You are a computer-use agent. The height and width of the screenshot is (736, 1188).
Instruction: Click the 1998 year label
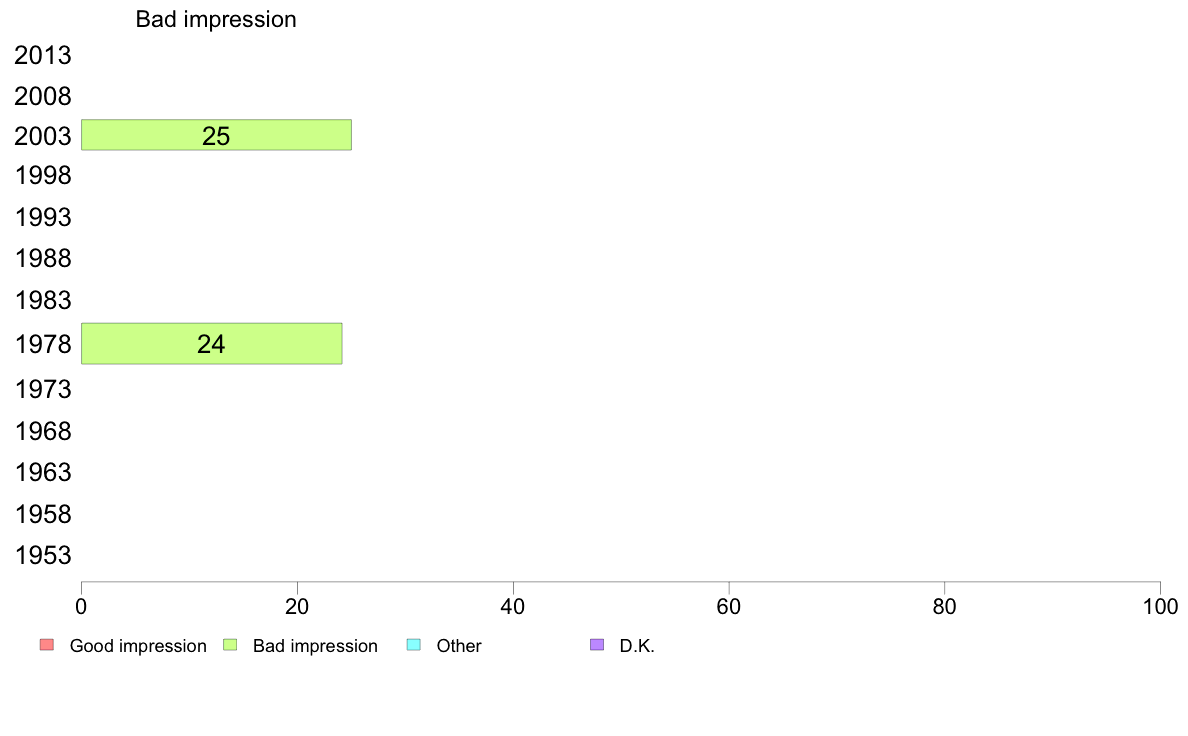pyautogui.click(x=42, y=176)
